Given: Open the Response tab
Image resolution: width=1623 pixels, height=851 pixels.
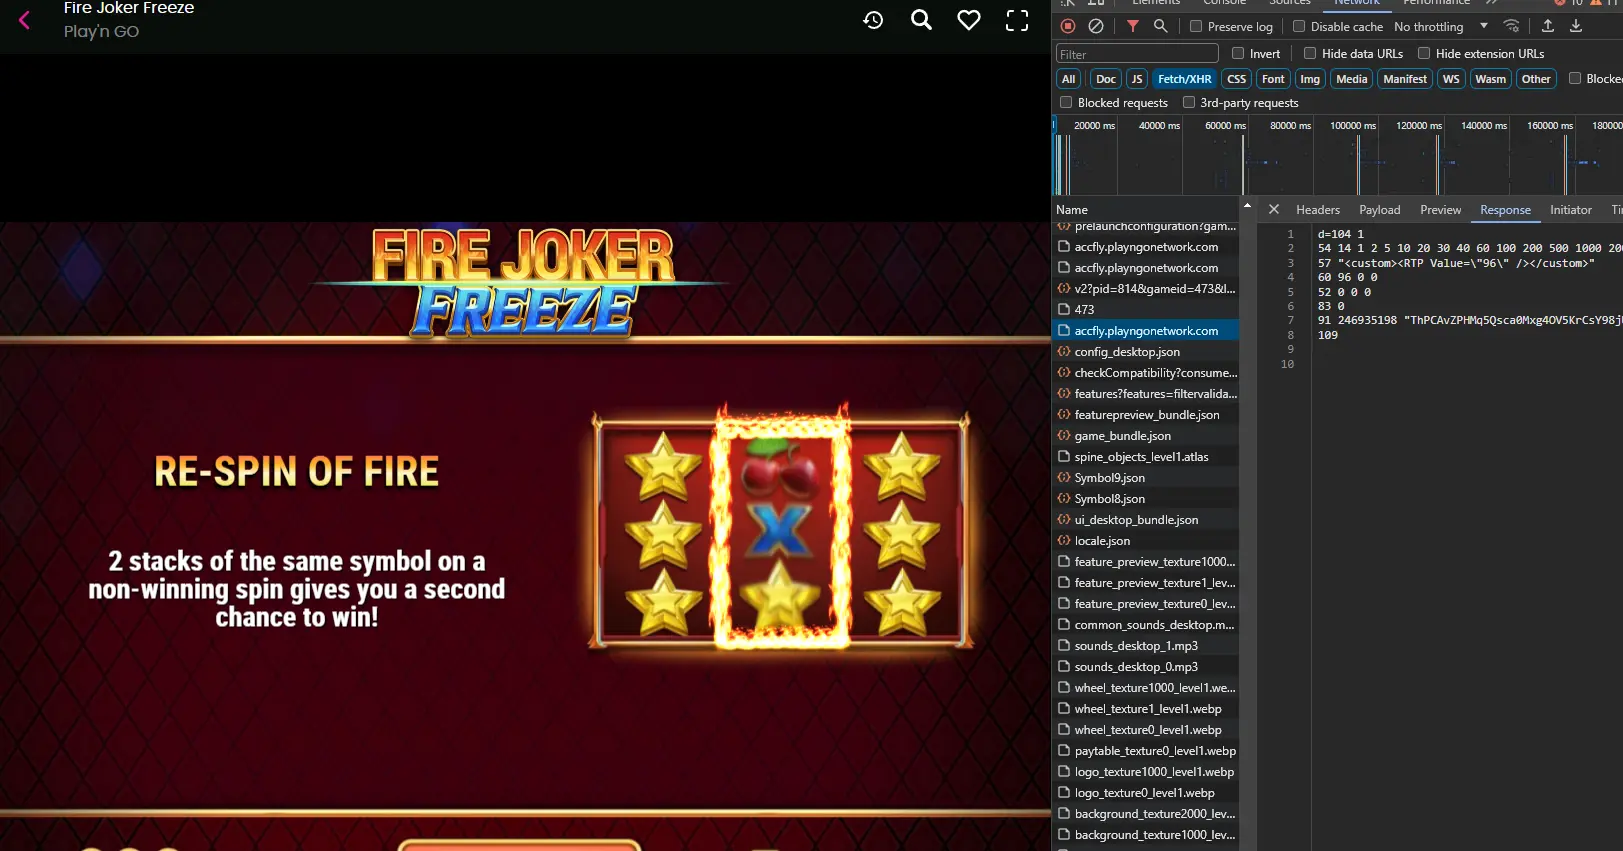Looking at the screenshot, I should pos(1505,210).
